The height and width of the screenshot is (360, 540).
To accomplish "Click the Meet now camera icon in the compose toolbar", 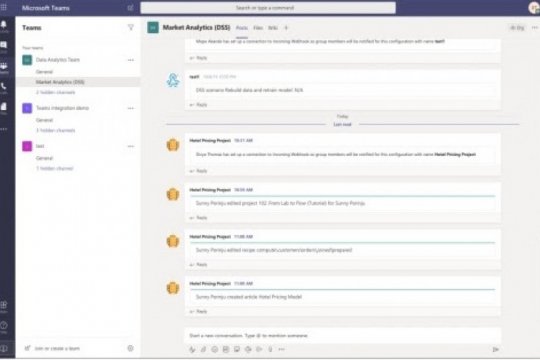I will point(248,349).
